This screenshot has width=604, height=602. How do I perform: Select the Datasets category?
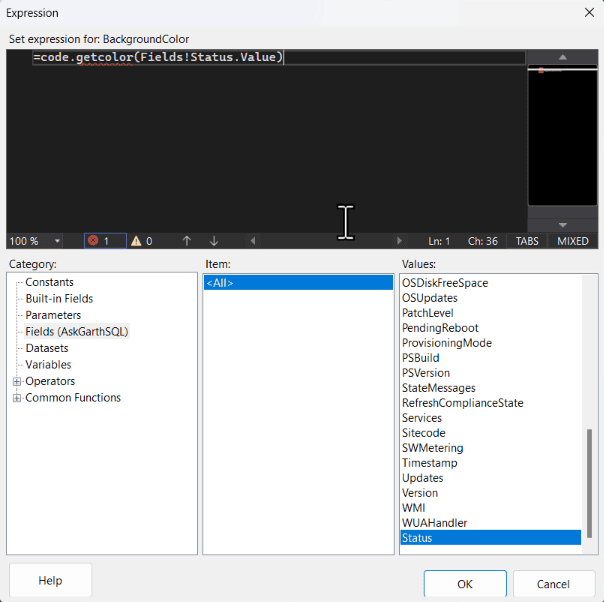47,348
